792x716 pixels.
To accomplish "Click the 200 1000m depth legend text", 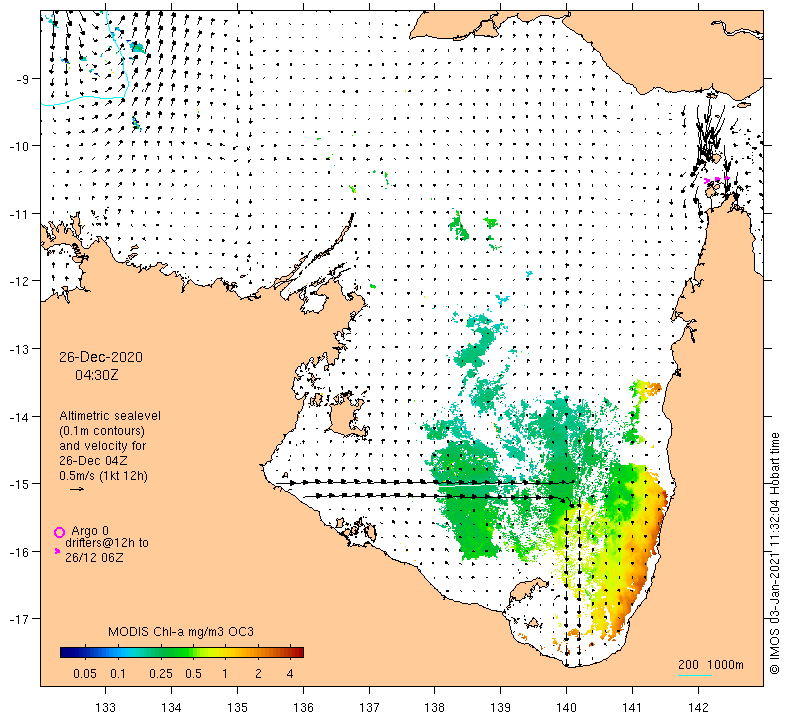I will pos(711,664).
